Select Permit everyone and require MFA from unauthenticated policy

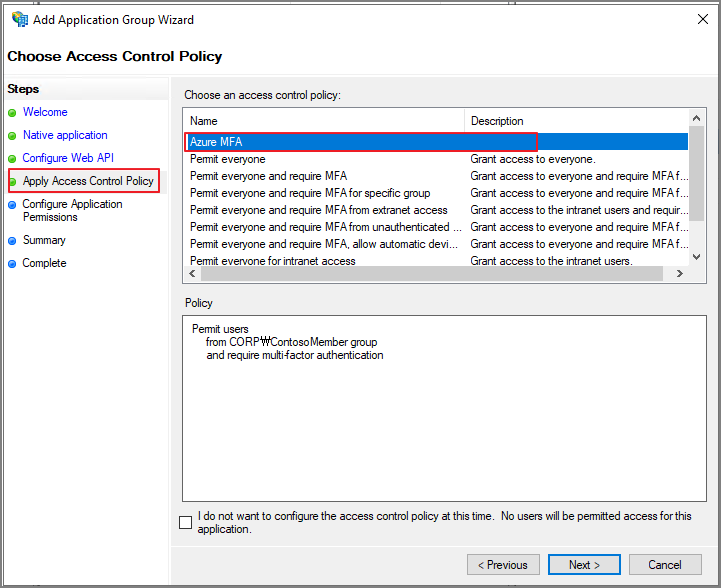coord(326,227)
